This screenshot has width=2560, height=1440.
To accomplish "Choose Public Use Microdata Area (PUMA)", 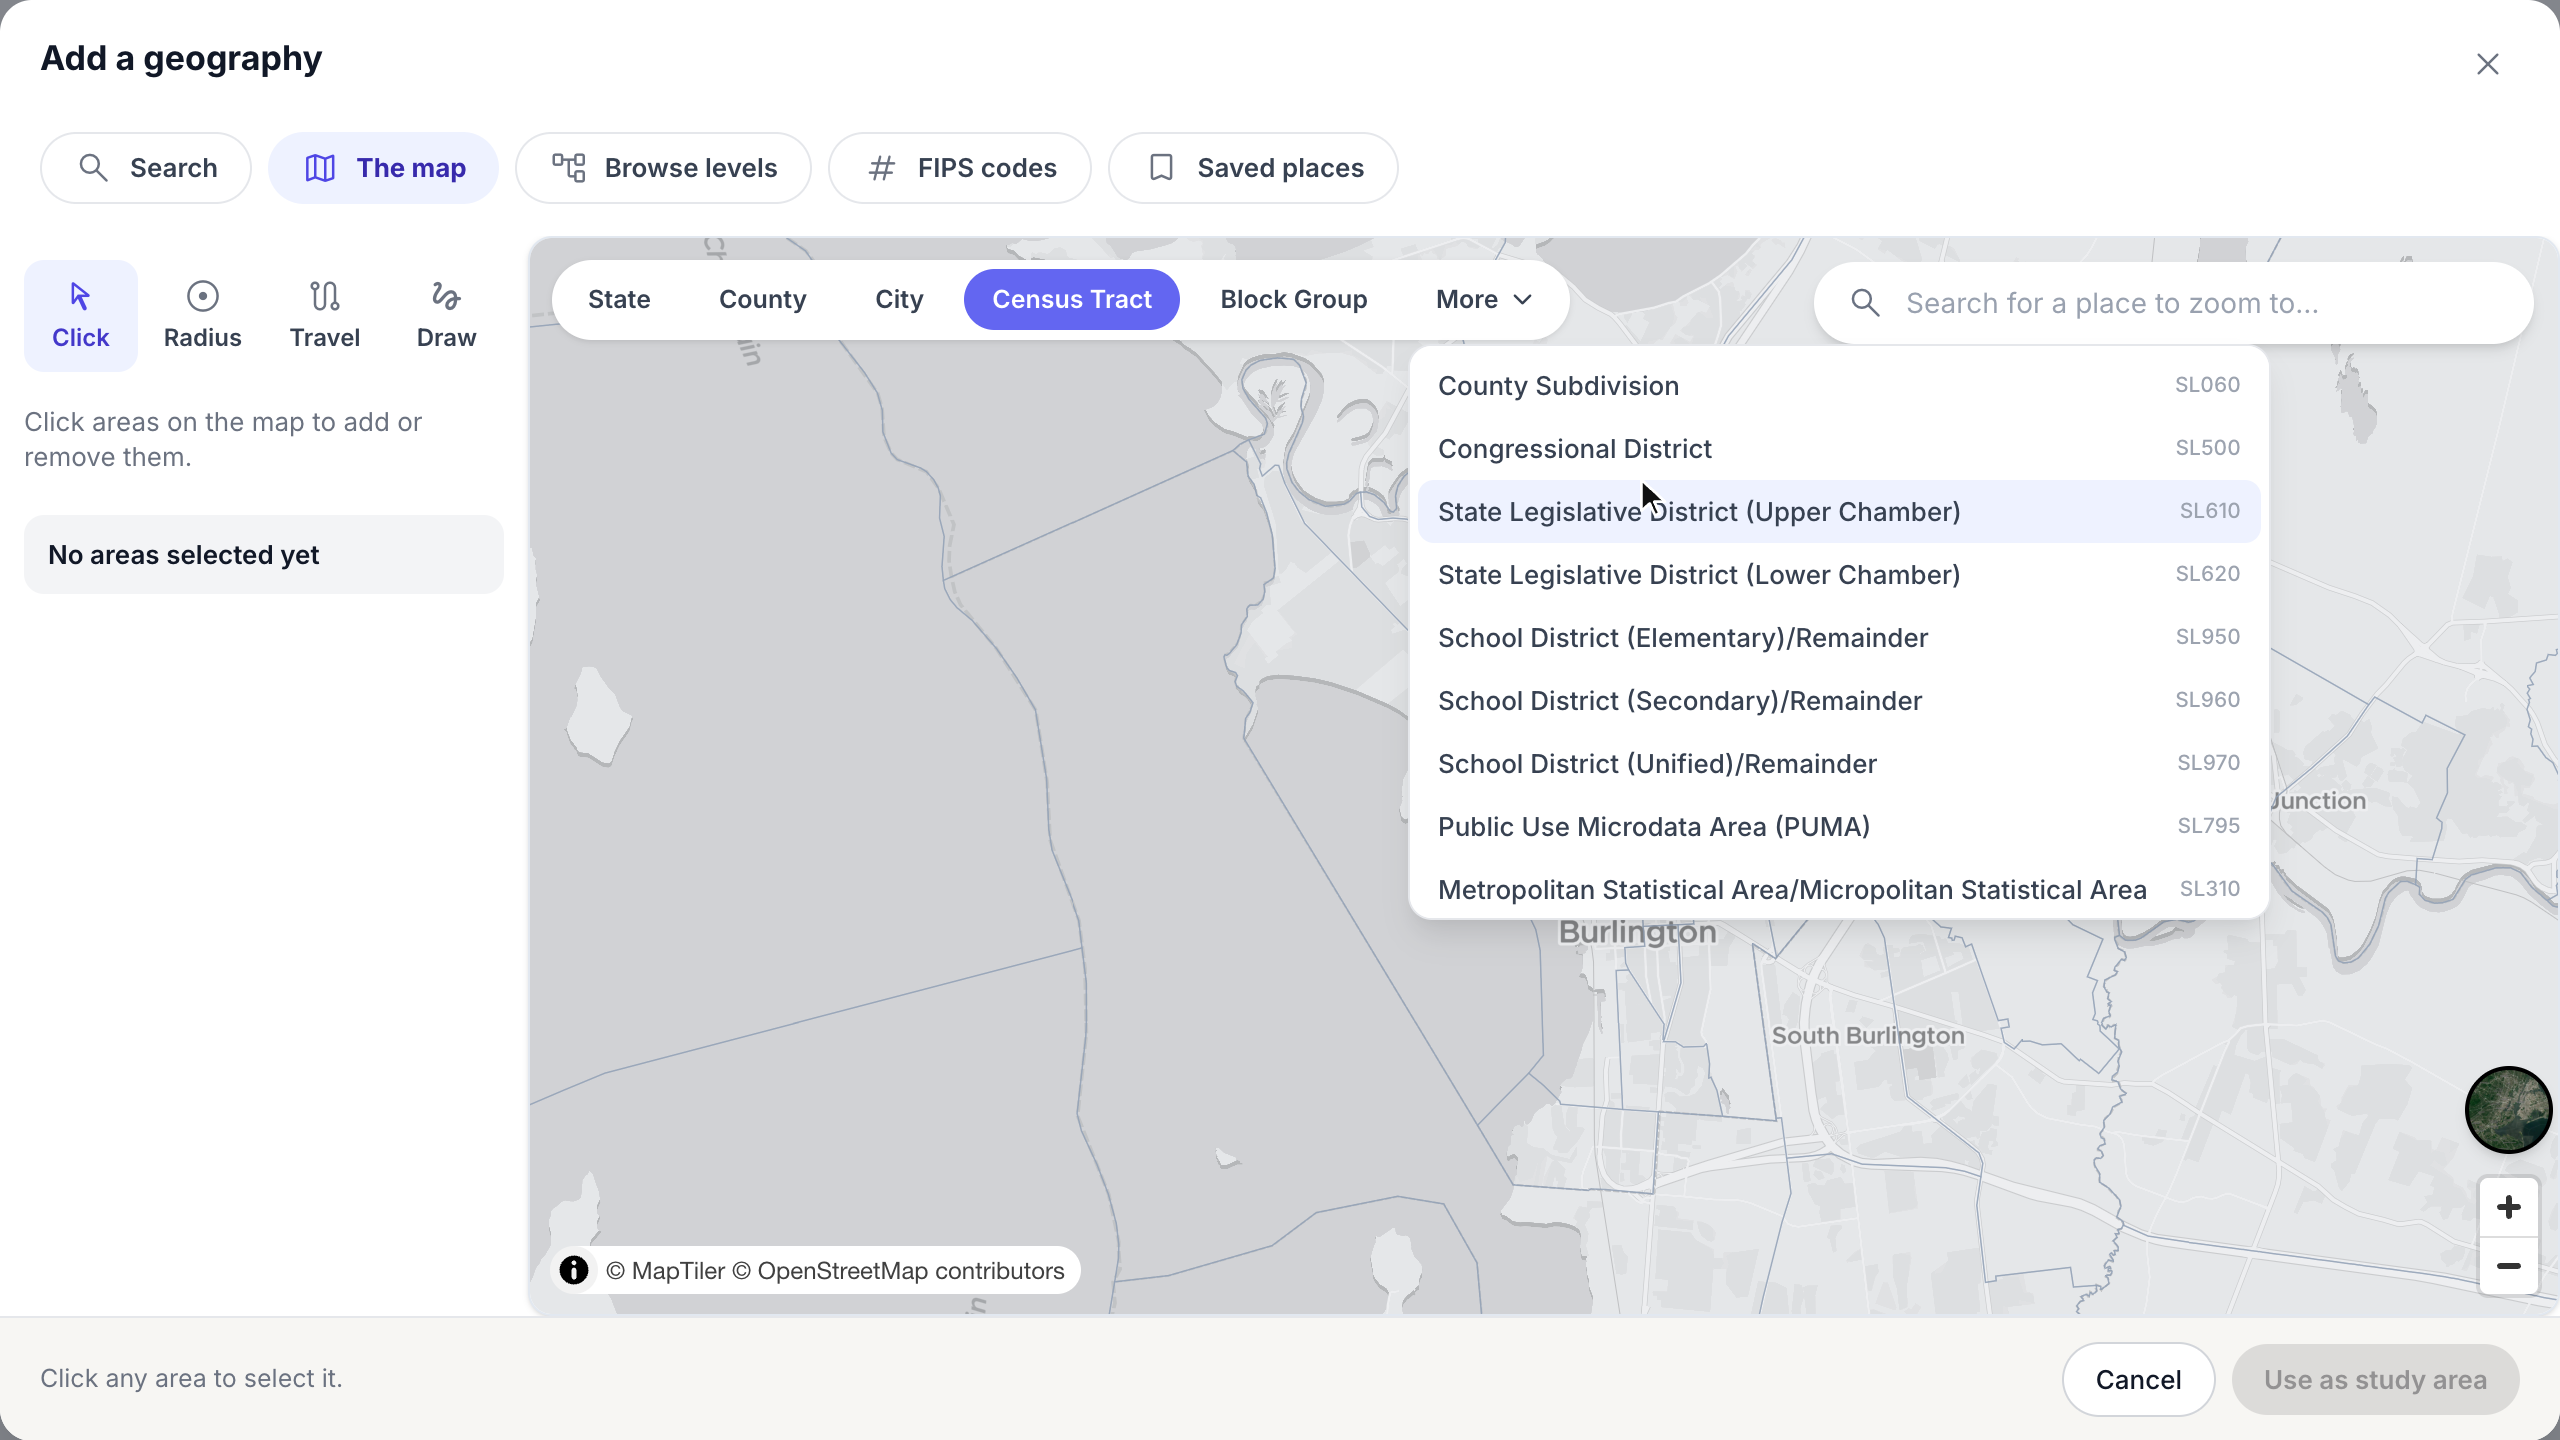I will 1839,827.
